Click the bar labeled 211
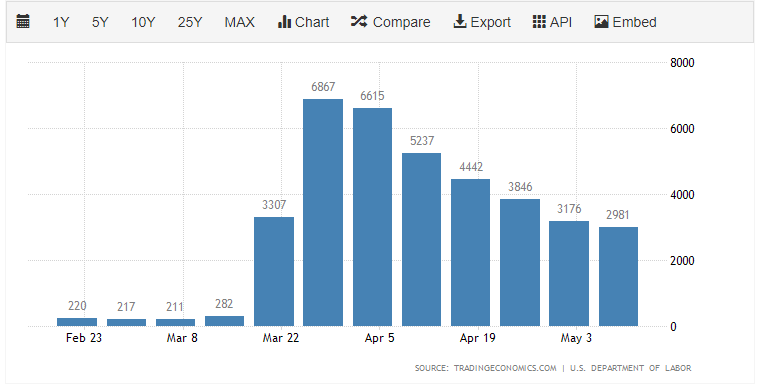758x388 pixels. click(175, 322)
